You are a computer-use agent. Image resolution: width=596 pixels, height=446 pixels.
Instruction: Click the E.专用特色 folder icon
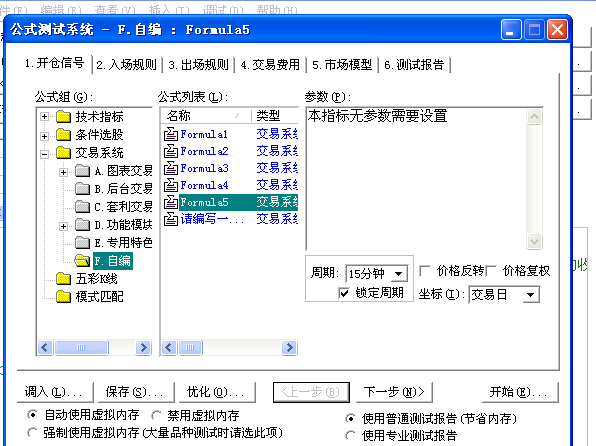tap(82, 243)
